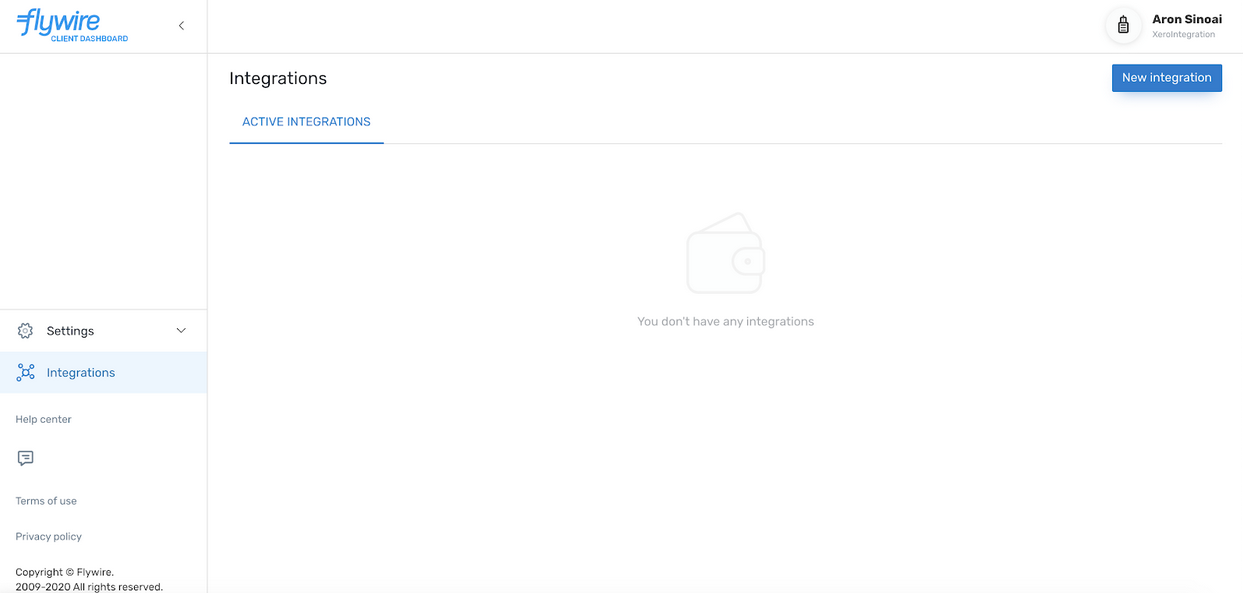Open the Terms of use link
The image size is (1243, 593).
coord(46,501)
